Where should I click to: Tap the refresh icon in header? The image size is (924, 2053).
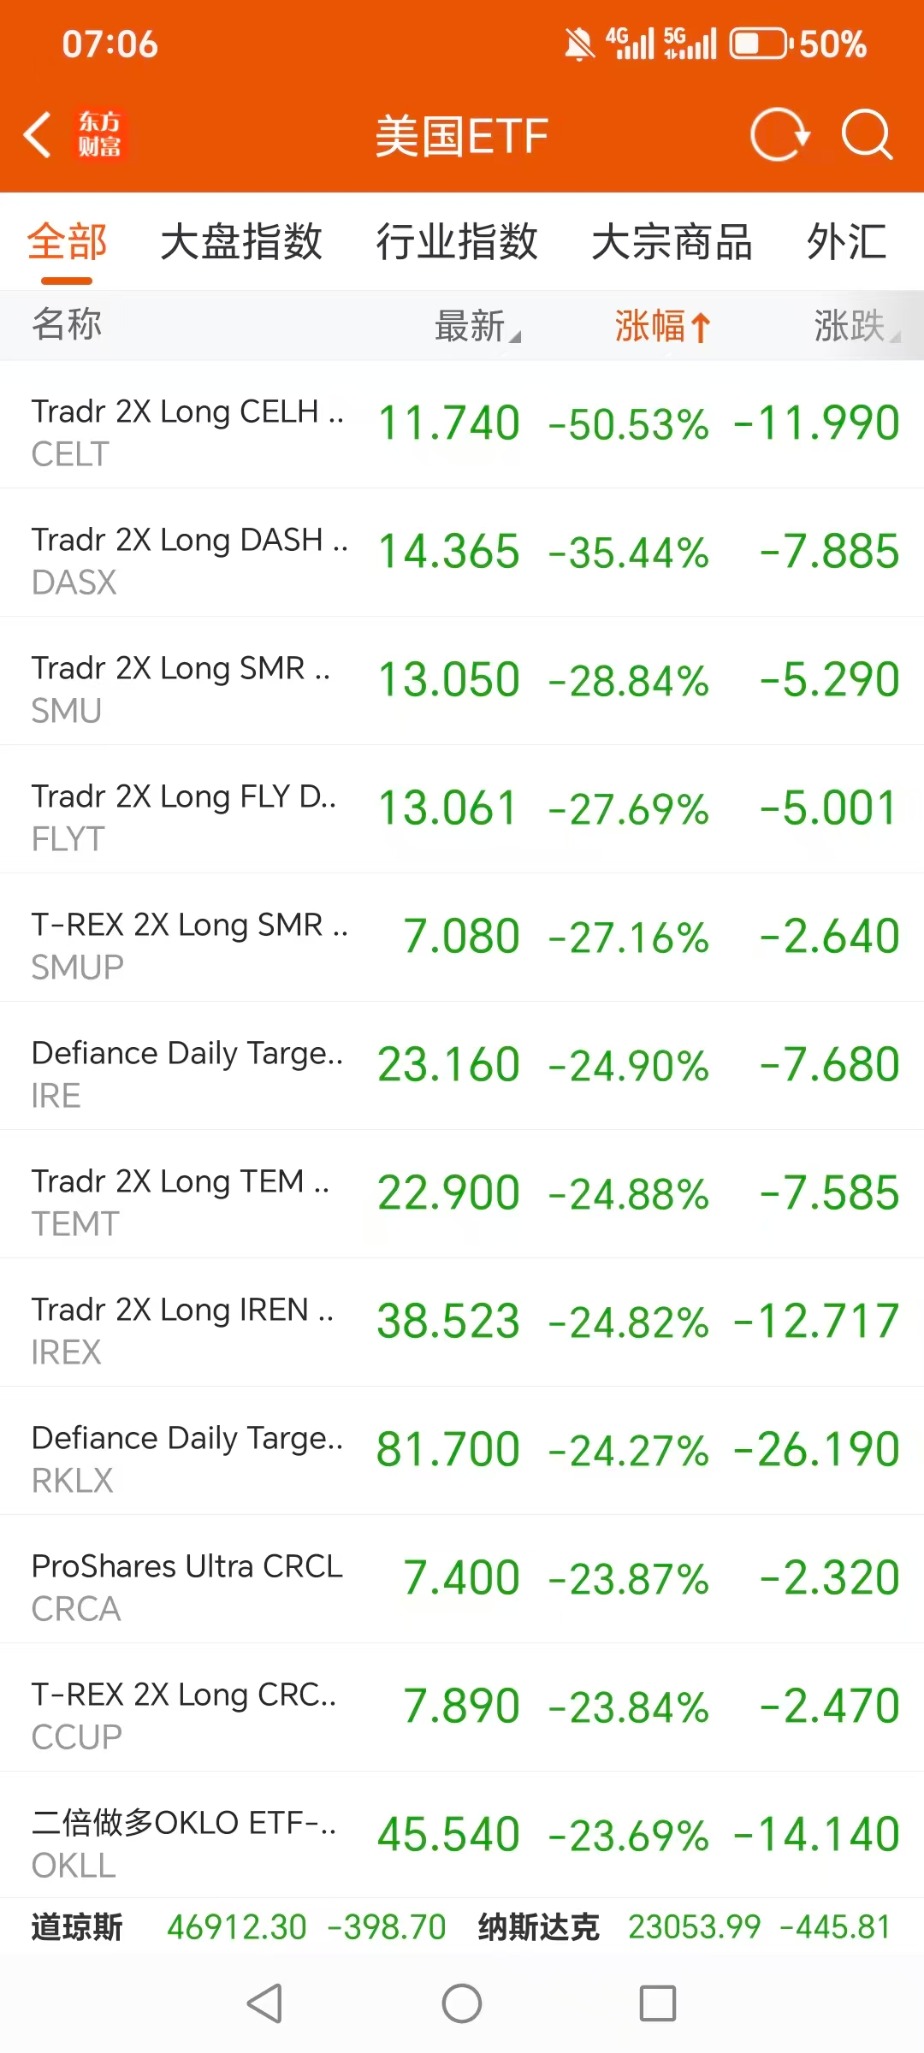pyautogui.click(x=779, y=135)
